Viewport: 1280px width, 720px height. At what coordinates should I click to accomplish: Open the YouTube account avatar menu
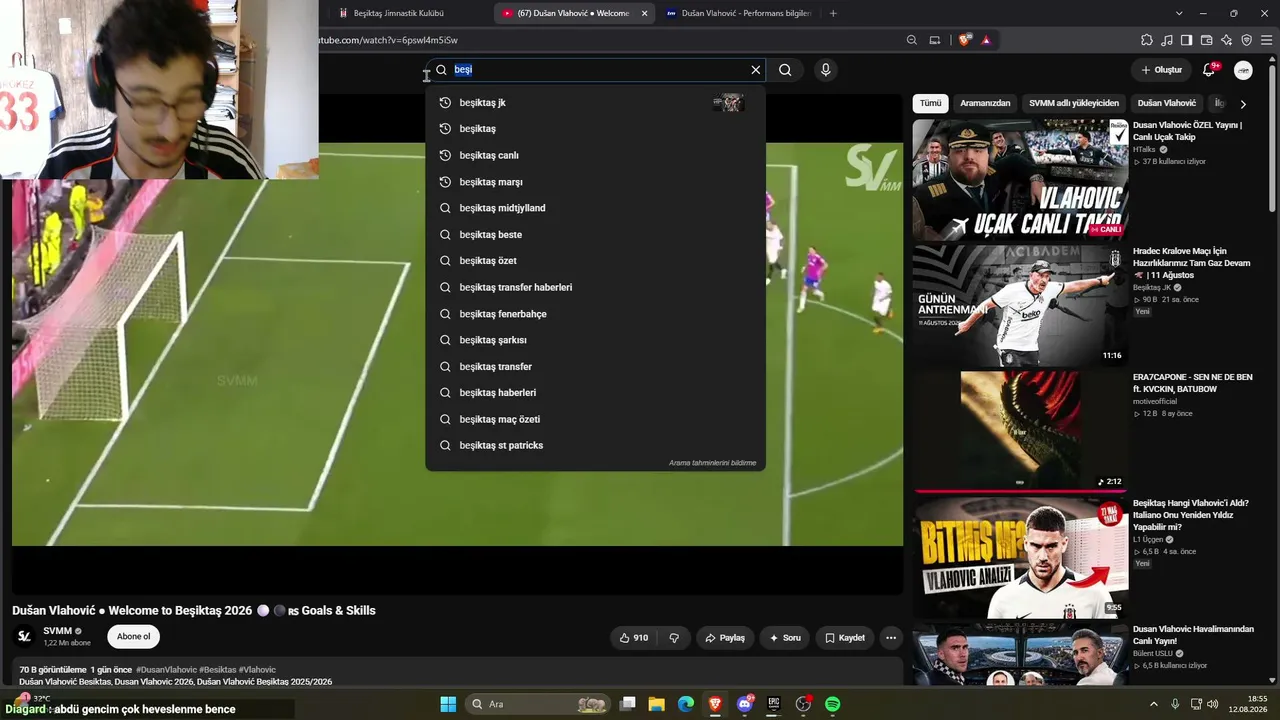1243,70
